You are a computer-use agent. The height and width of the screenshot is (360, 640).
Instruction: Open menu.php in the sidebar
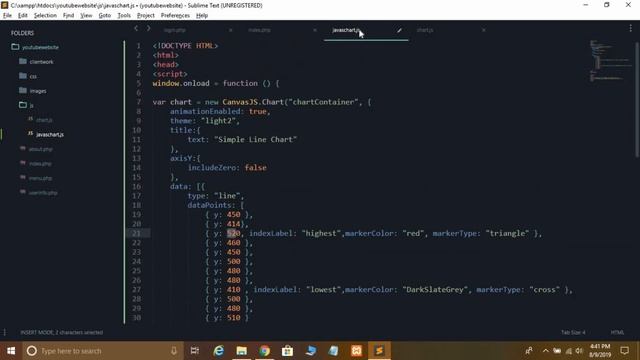(x=40, y=178)
